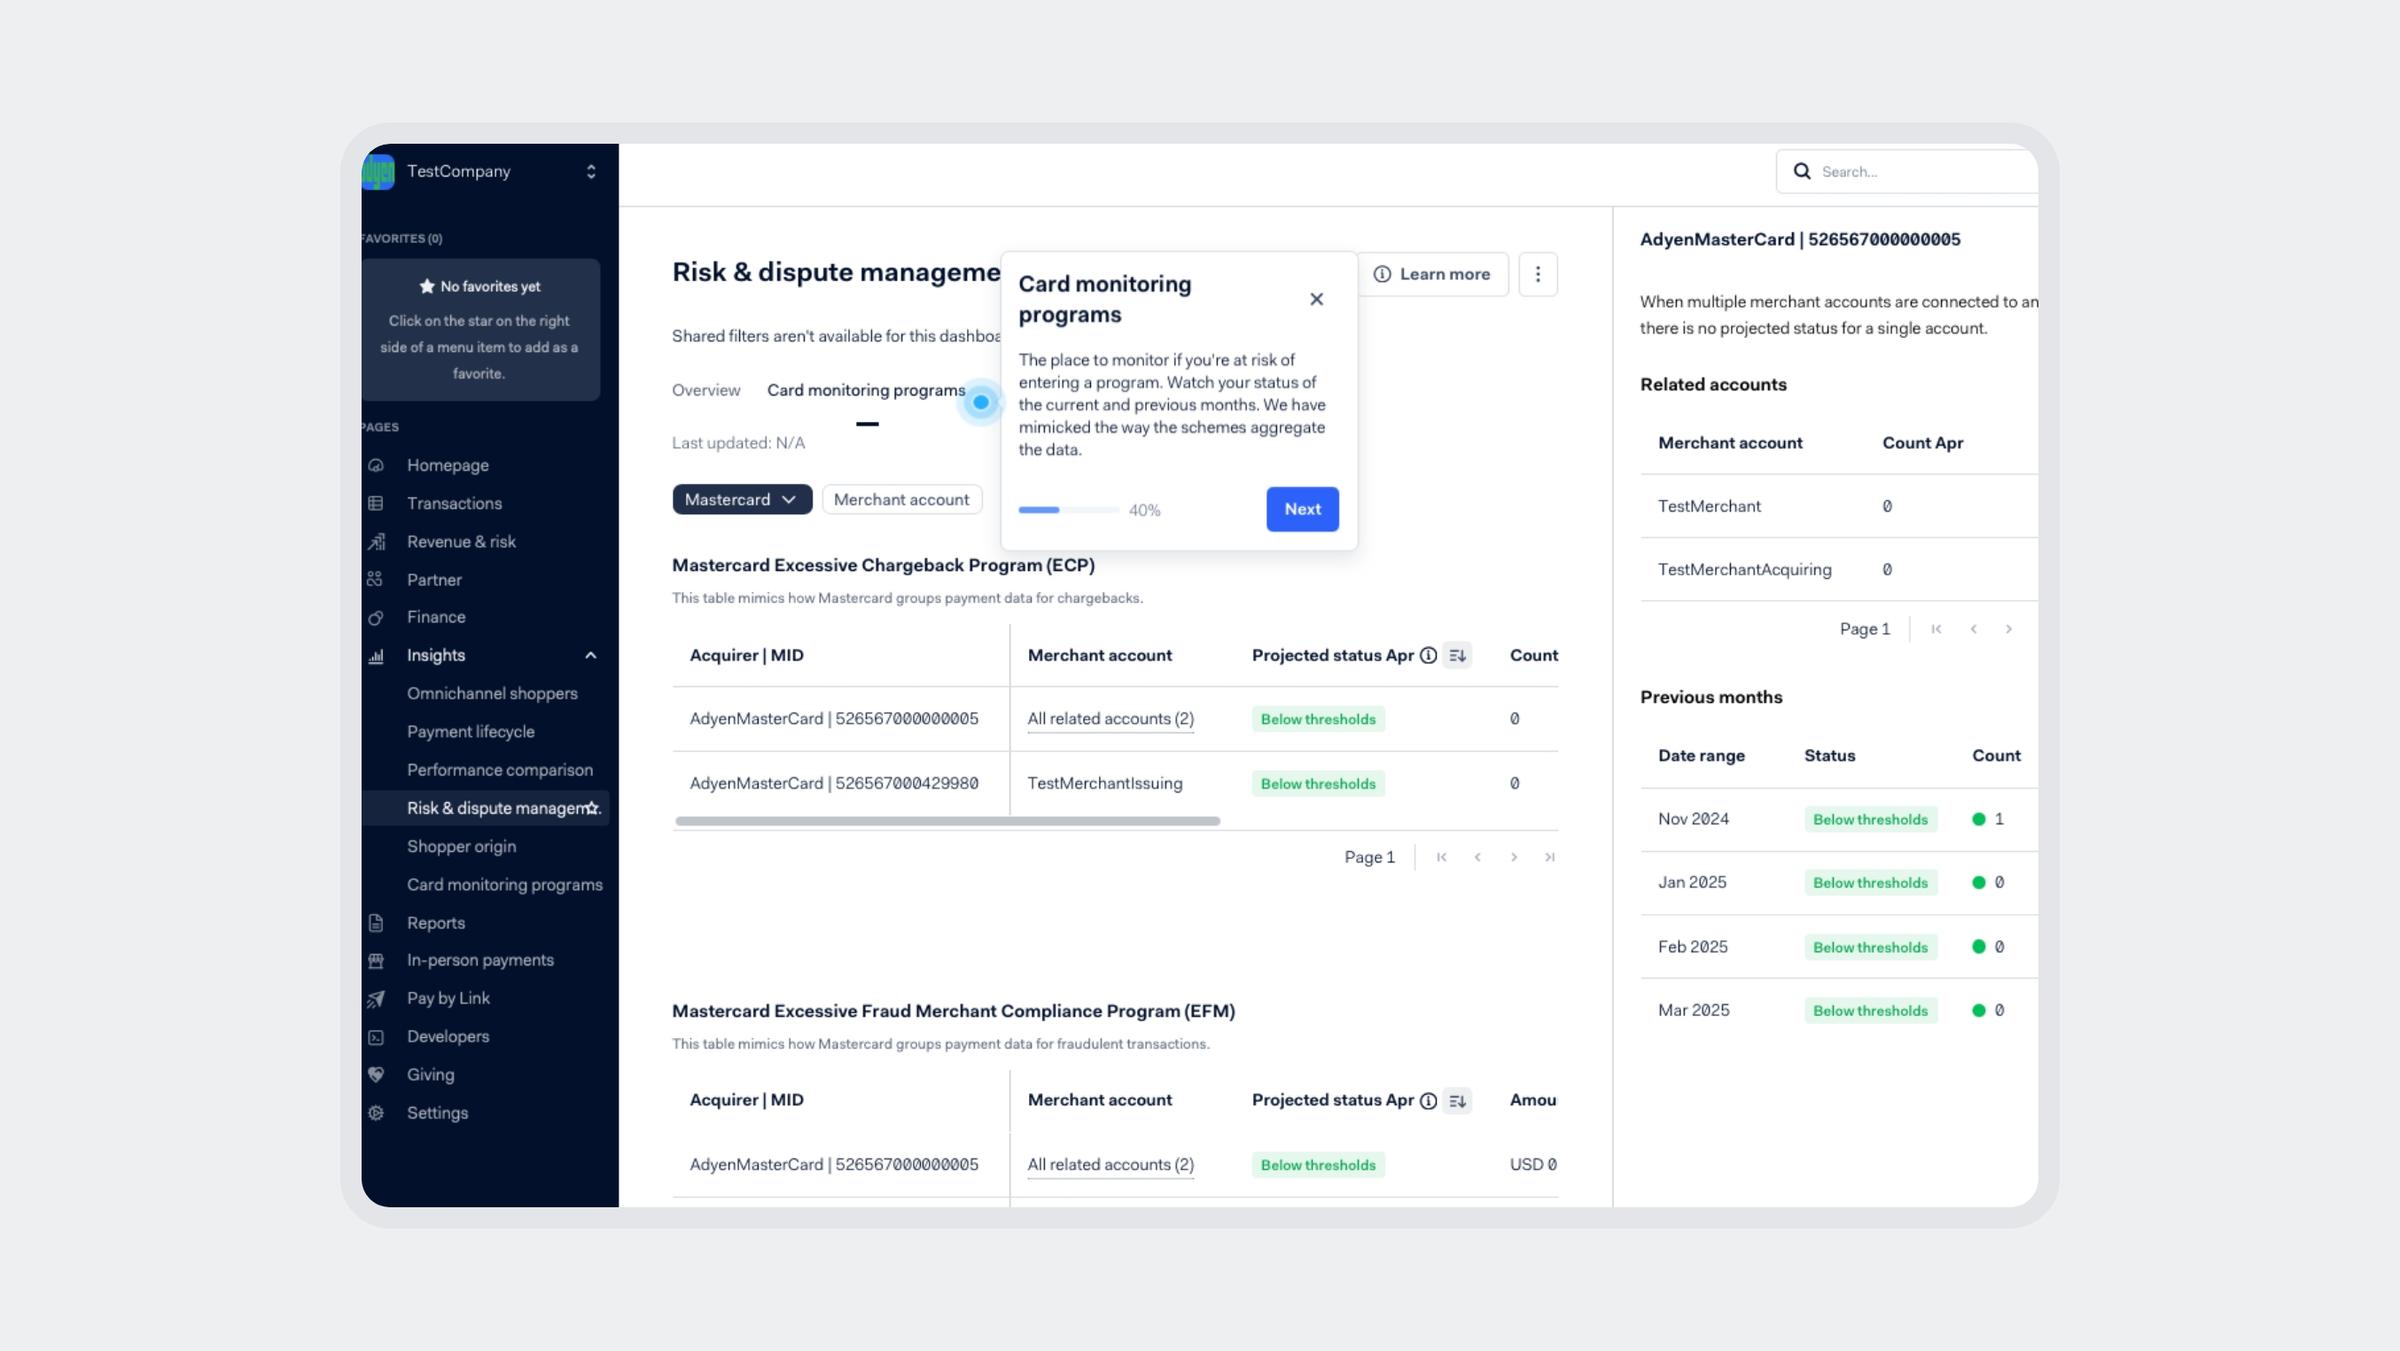Click the pulsing blue tour hotspot

(x=981, y=402)
